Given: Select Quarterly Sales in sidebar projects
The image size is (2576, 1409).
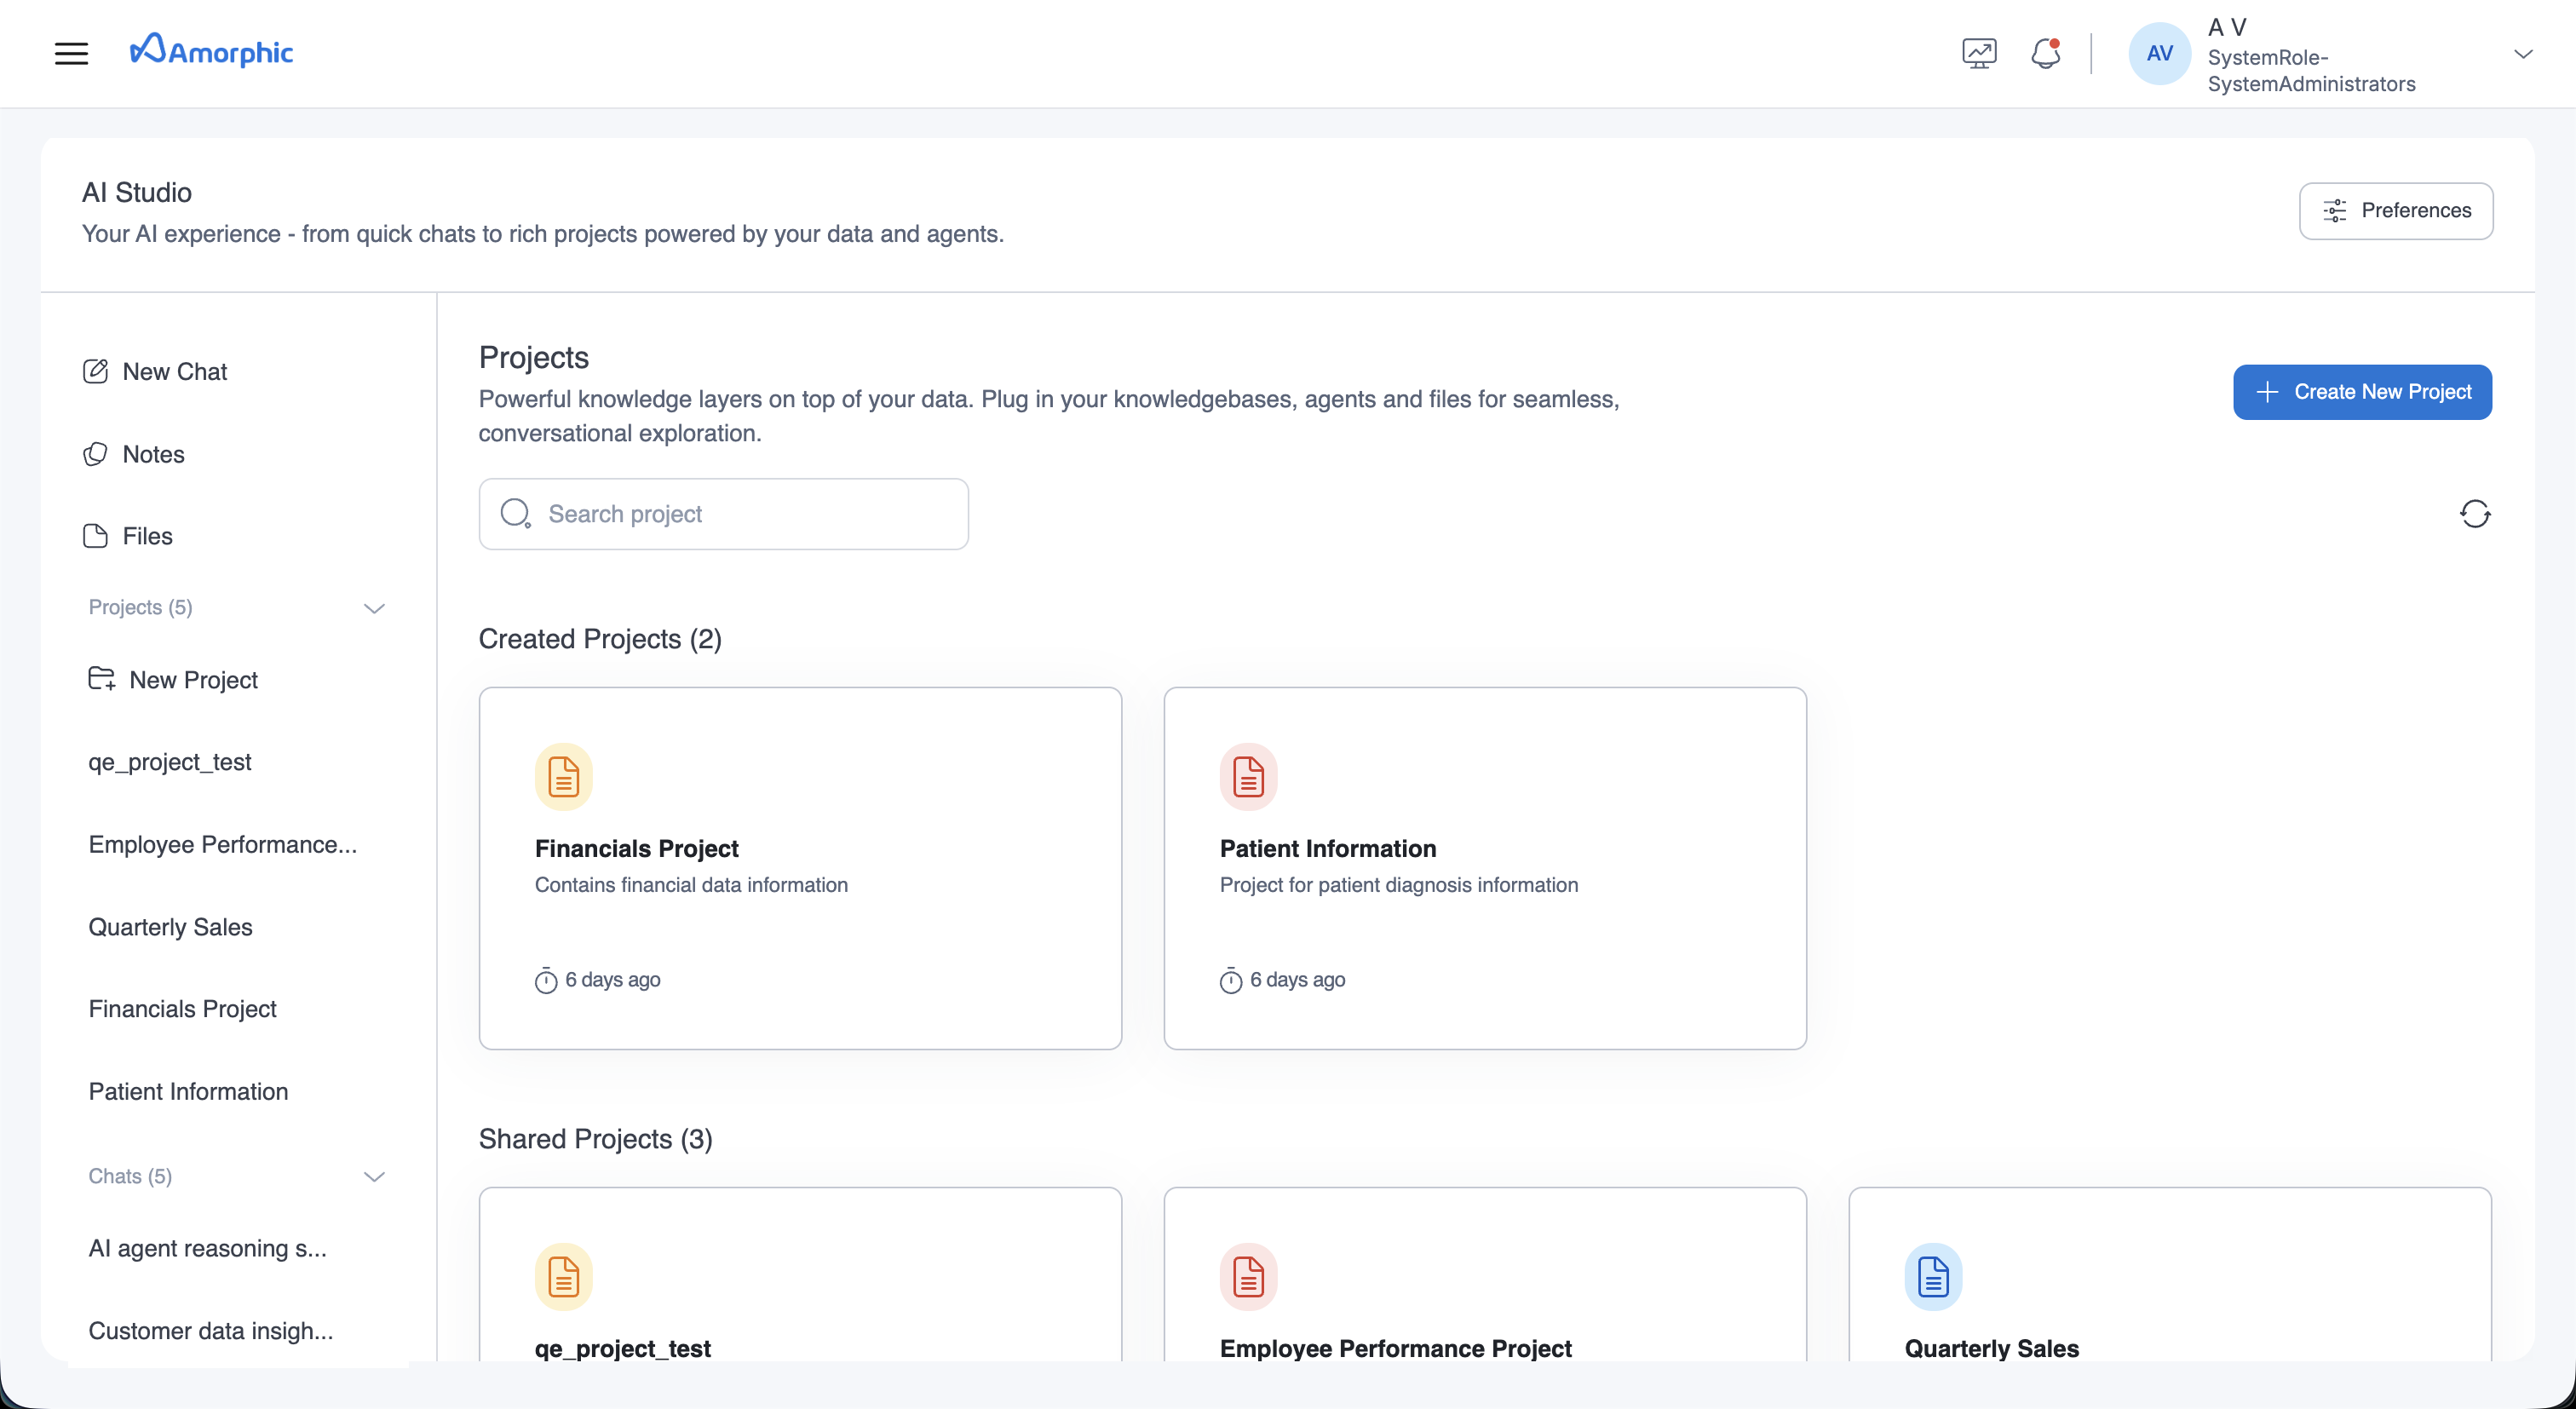Looking at the screenshot, I should point(170,927).
